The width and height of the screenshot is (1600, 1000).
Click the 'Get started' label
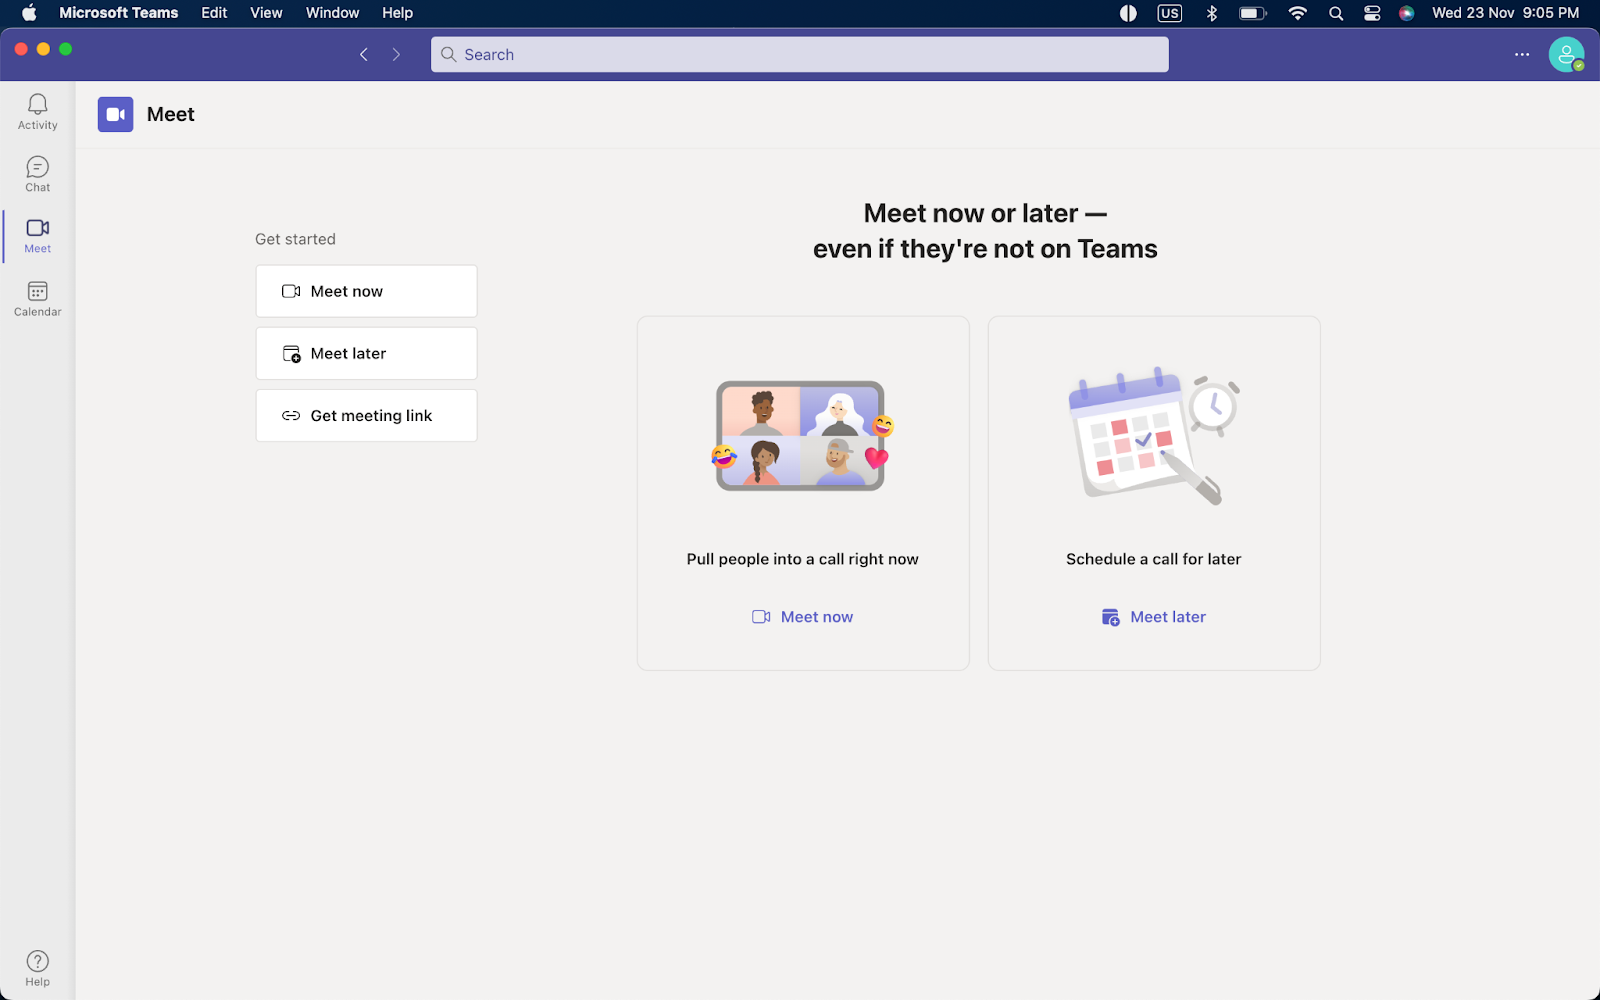pos(295,239)
